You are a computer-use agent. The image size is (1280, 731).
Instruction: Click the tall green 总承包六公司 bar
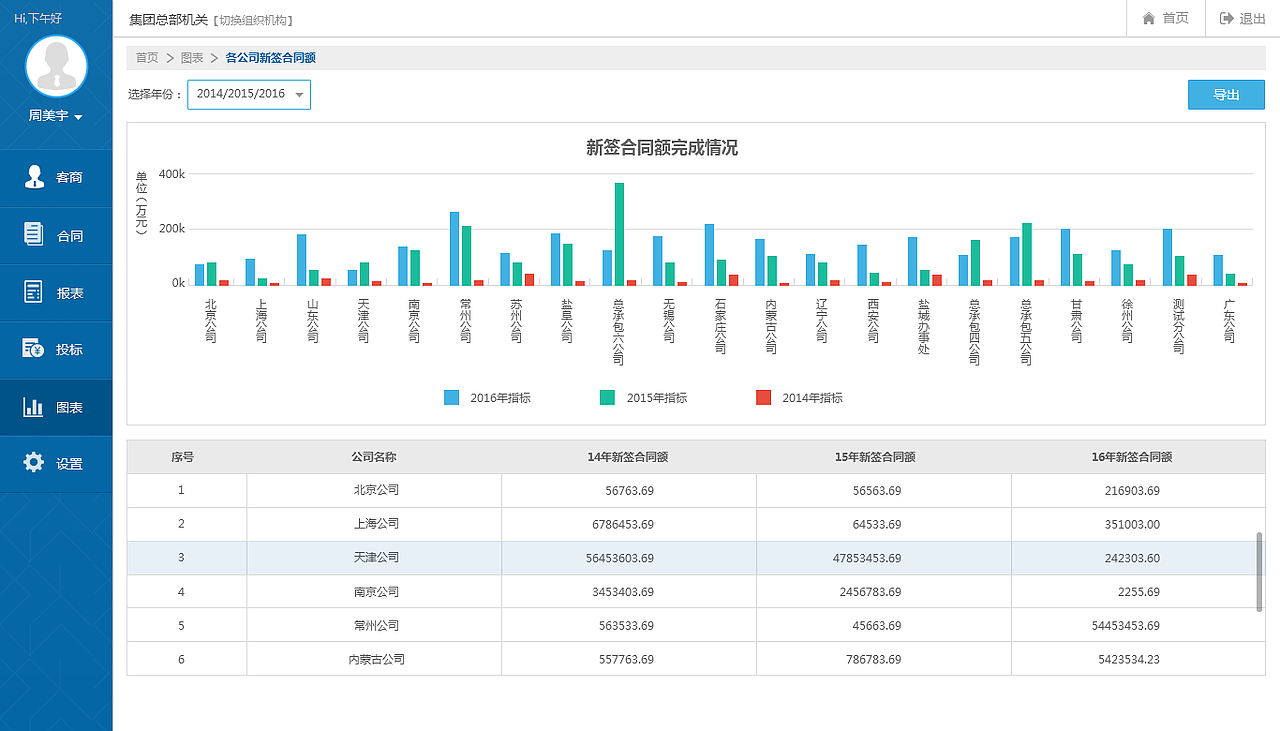pos(619,234)
